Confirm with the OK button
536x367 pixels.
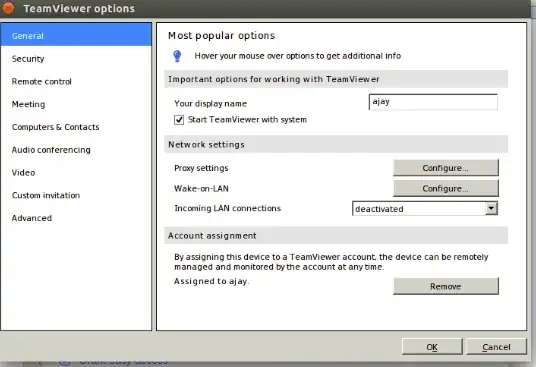pos(432,347)
